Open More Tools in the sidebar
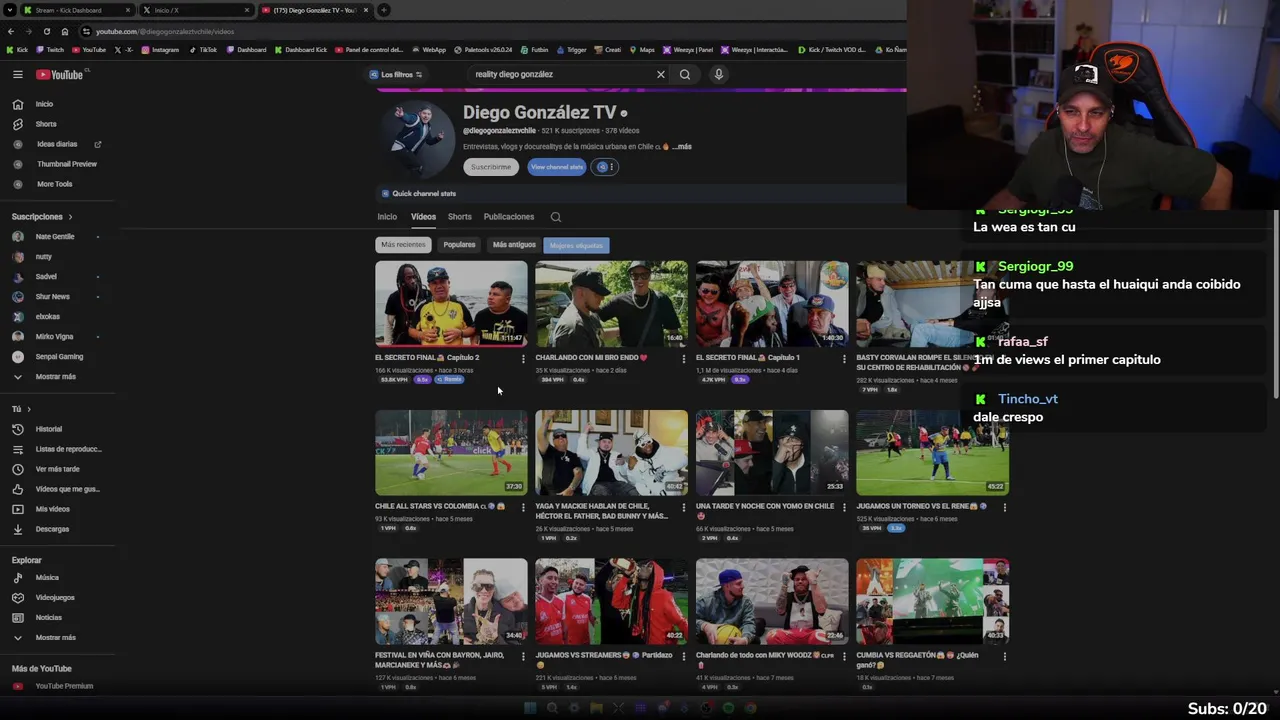1280x720 pixels. 55,184
